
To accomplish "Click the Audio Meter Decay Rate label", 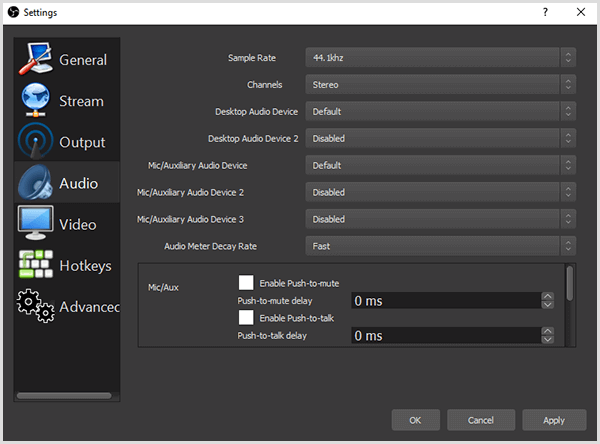I will 210,246.
